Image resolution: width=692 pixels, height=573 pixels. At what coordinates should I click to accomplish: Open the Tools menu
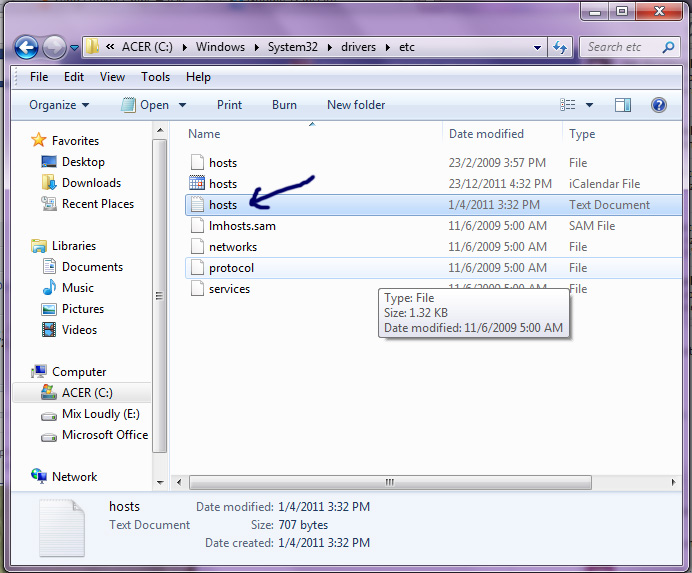click(155, 77)
